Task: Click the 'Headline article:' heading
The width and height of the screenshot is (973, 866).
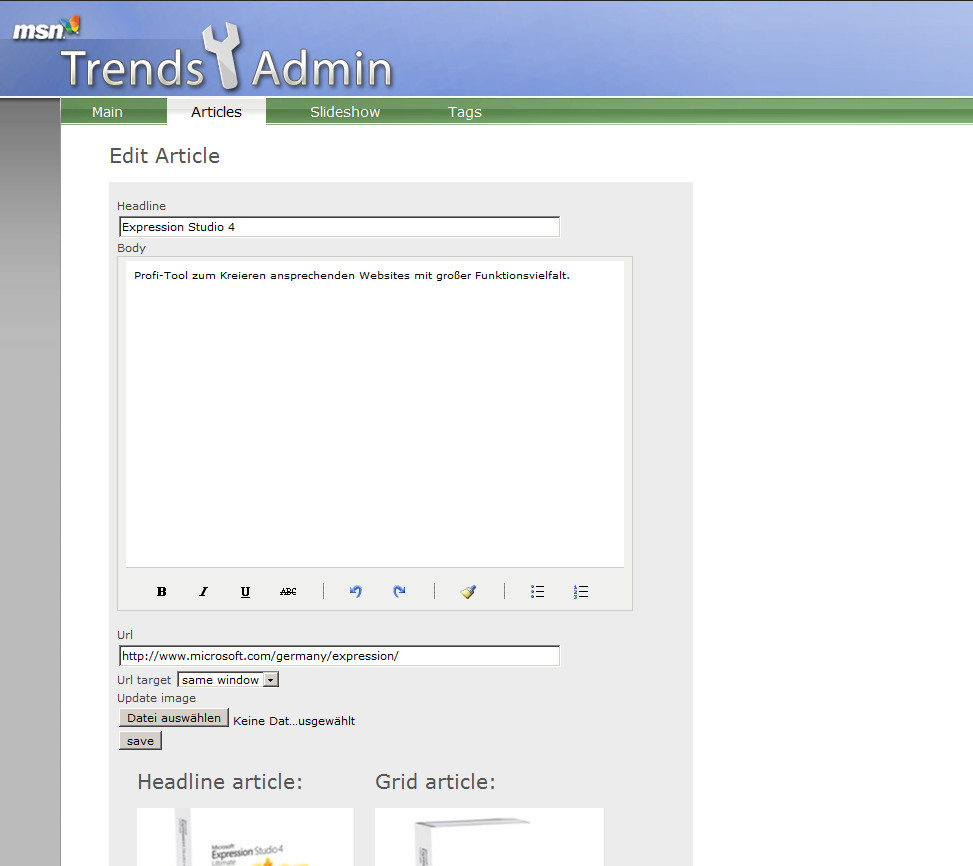Action: (220, 782)
